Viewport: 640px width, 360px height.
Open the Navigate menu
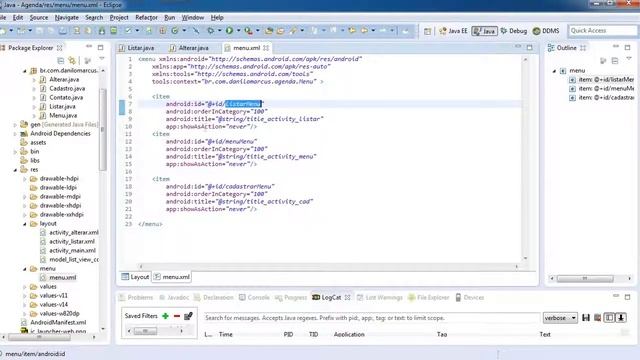67,18
